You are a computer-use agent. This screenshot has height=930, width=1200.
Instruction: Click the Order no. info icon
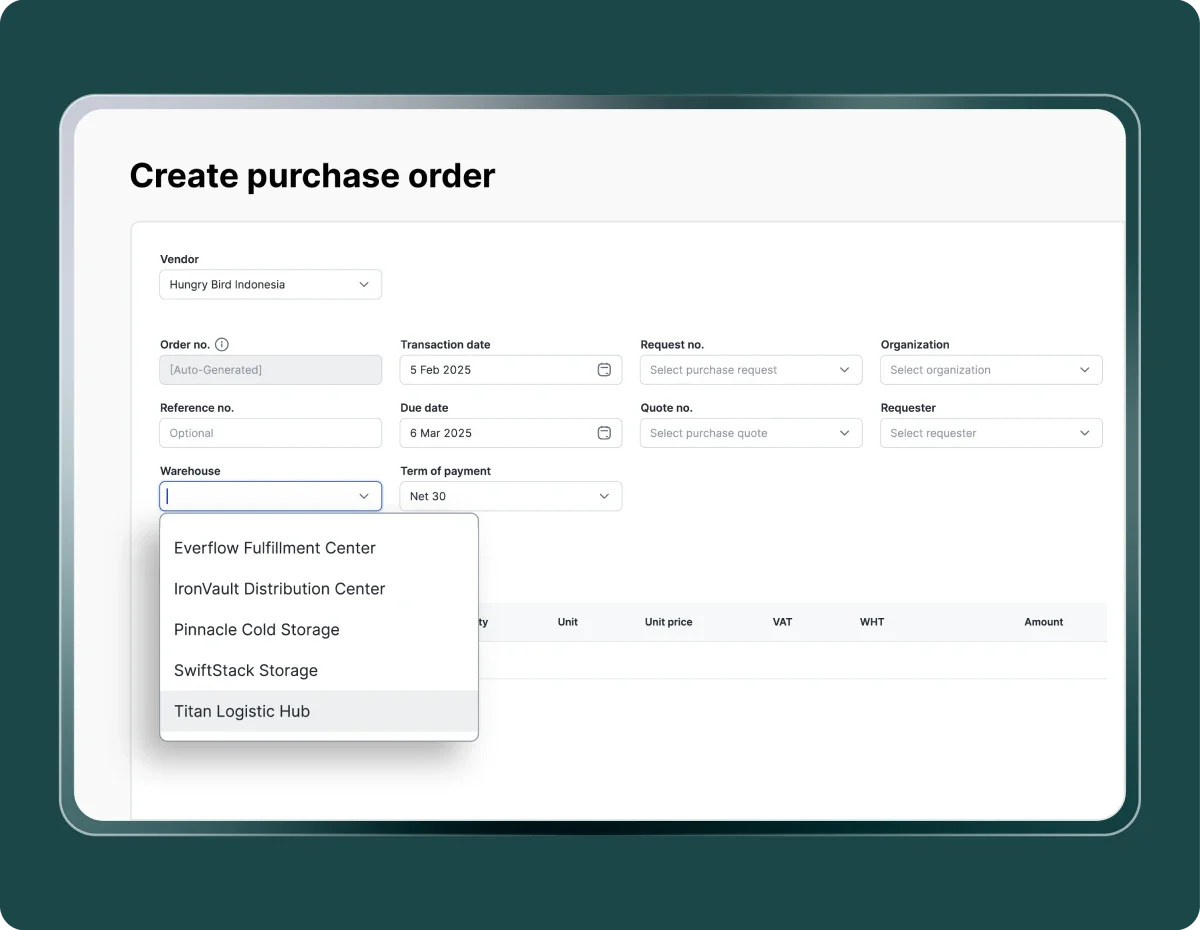[x=222, y=344]
